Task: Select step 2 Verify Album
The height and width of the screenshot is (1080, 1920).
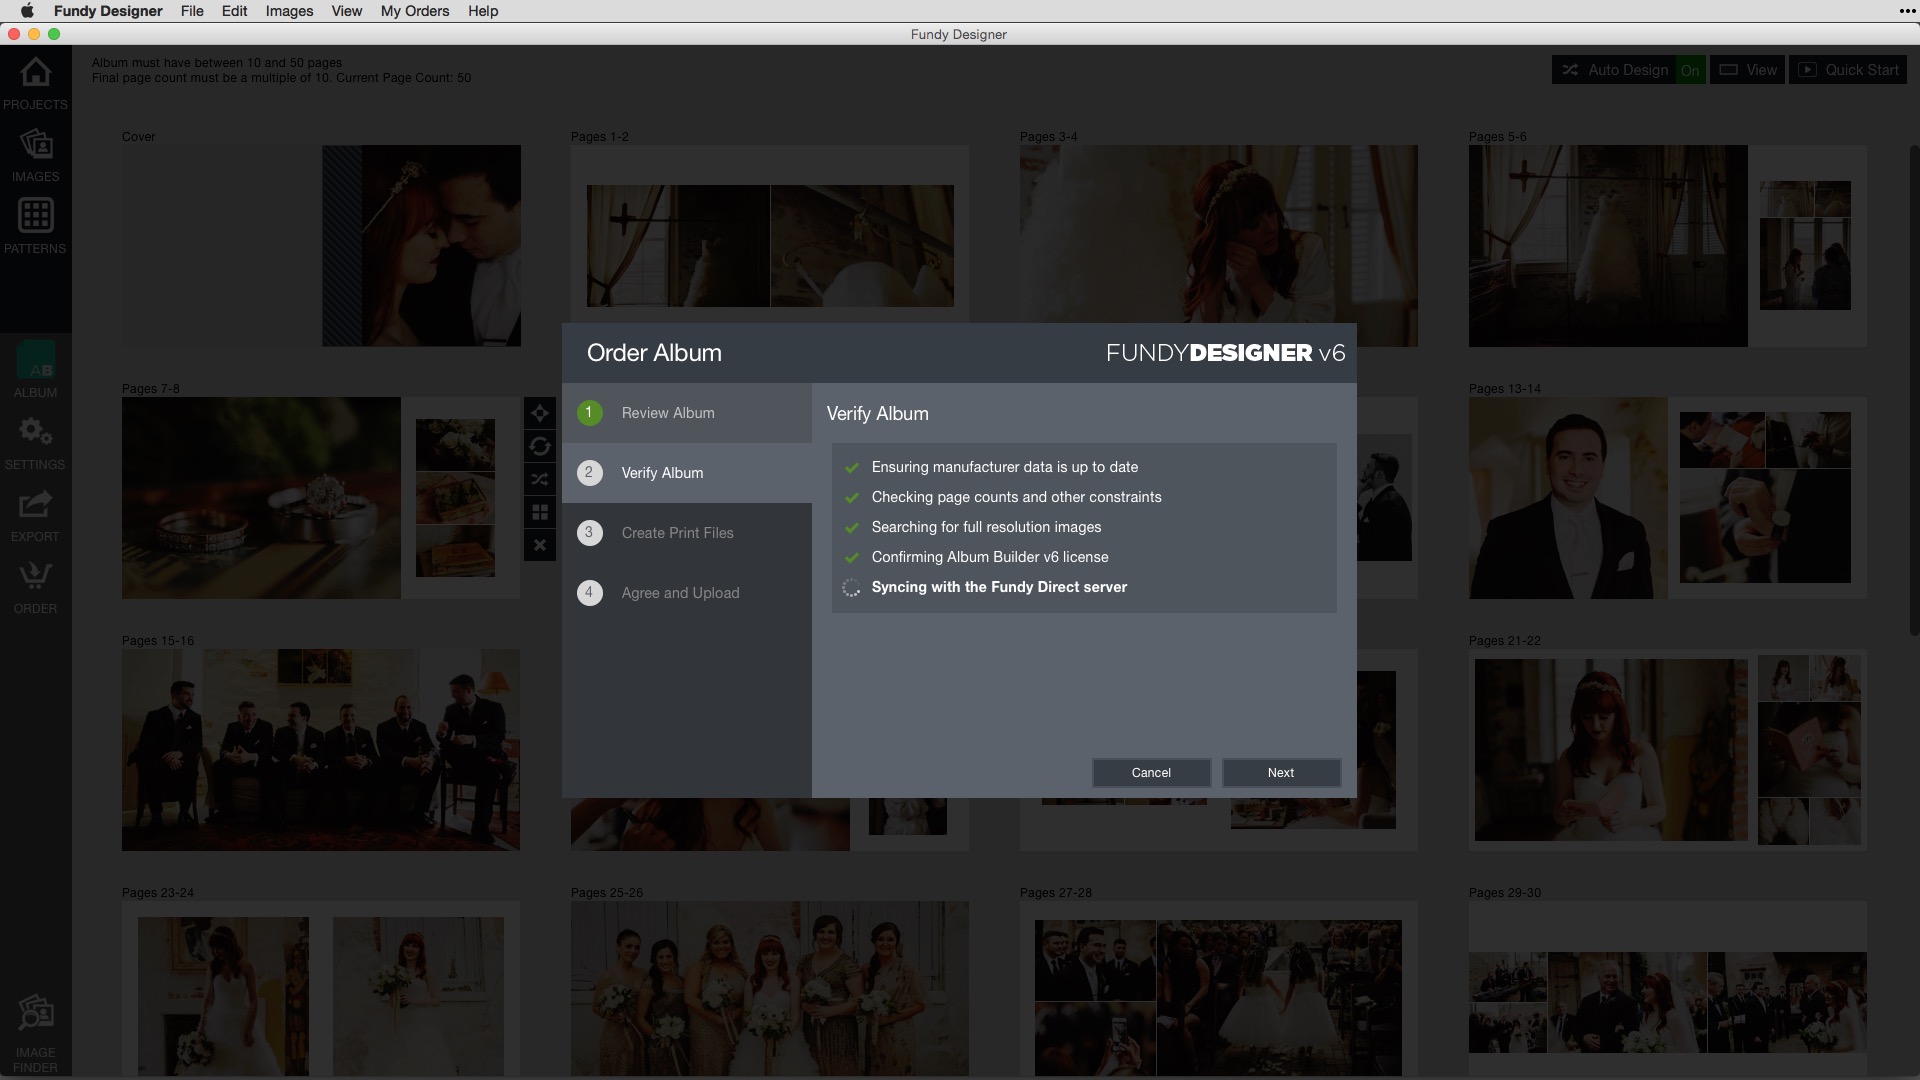Action: [687, 473]
